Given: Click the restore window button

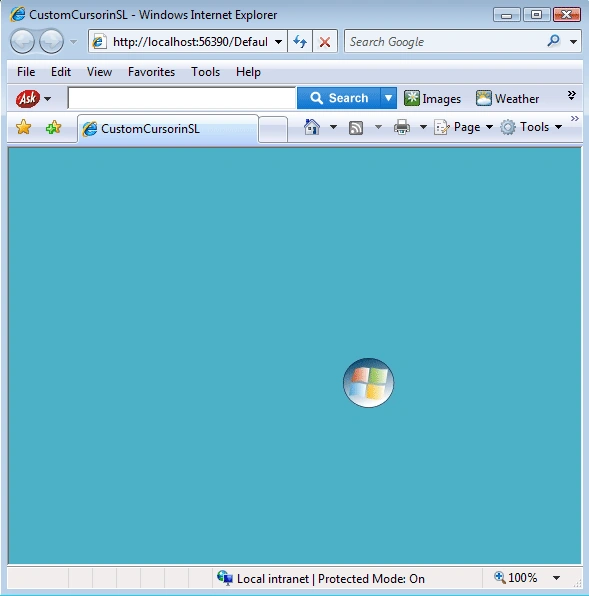Looking at the screenshot, I should (537, 15).
